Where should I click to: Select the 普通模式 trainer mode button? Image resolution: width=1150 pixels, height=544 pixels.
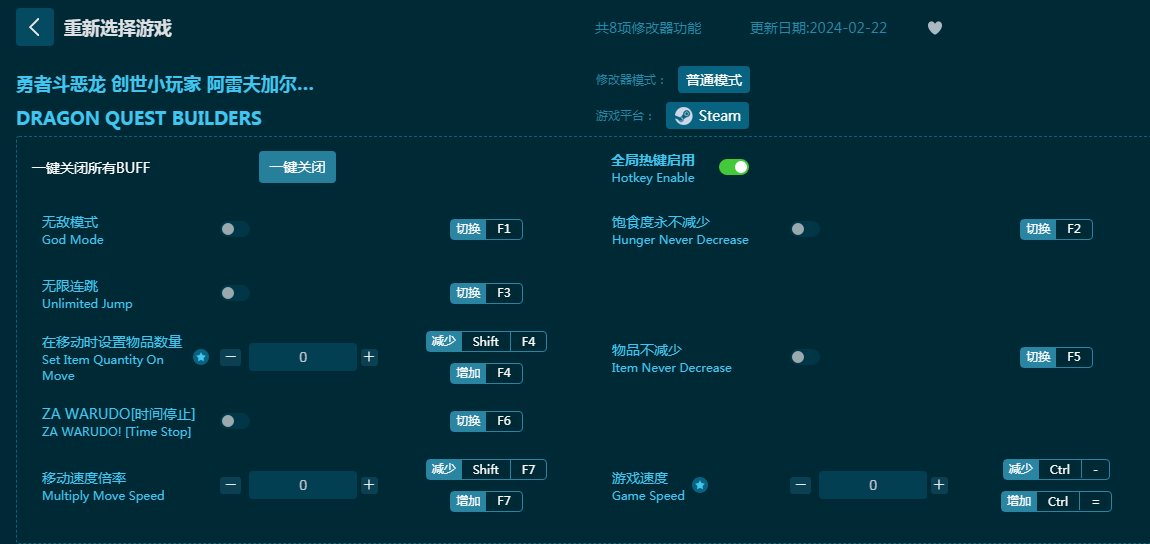[x=713, y=80]
